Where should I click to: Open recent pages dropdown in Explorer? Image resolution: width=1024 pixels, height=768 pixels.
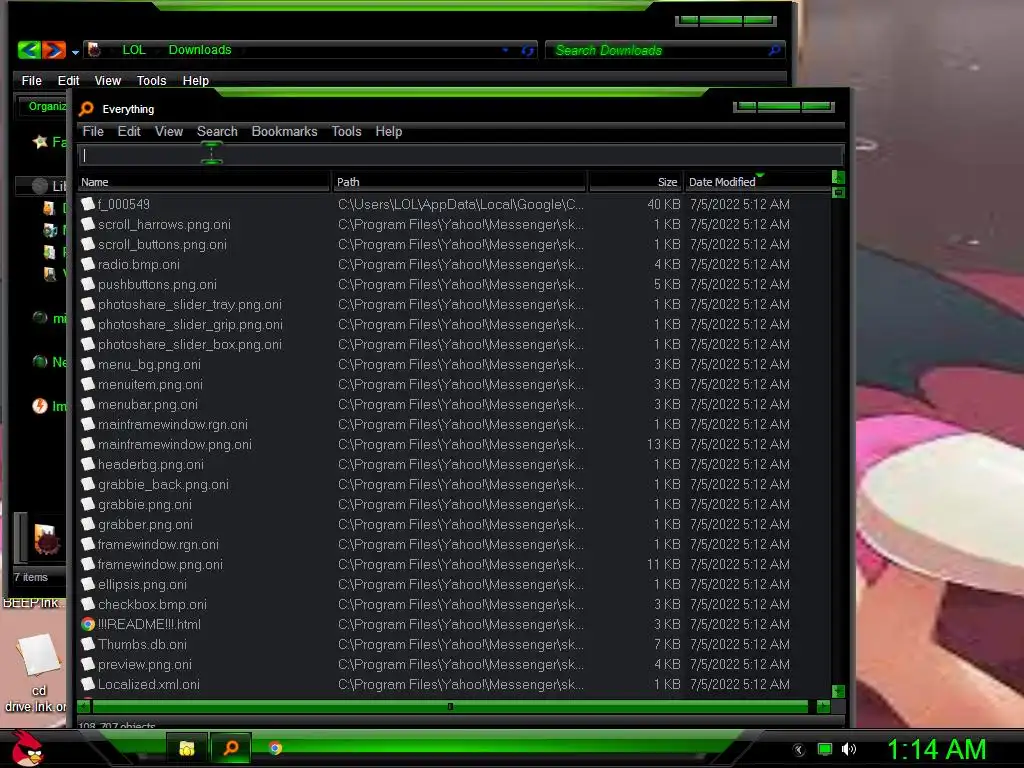(x=75, y=52)
